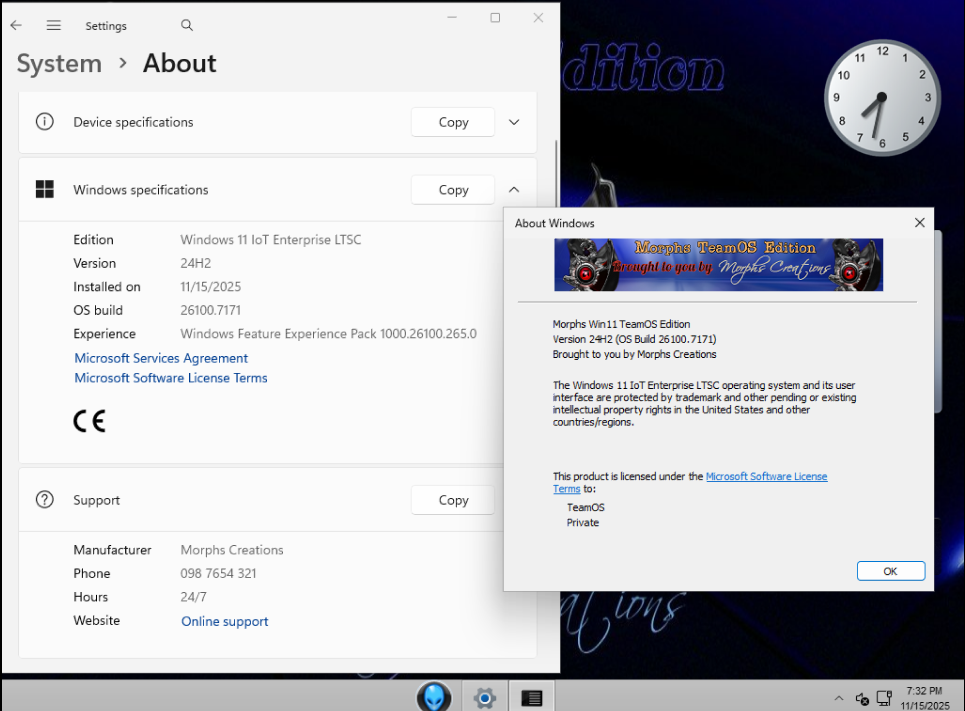965x711 pixels.
Task: Collapse the Windows specifications section
Action: coord(514,190)
